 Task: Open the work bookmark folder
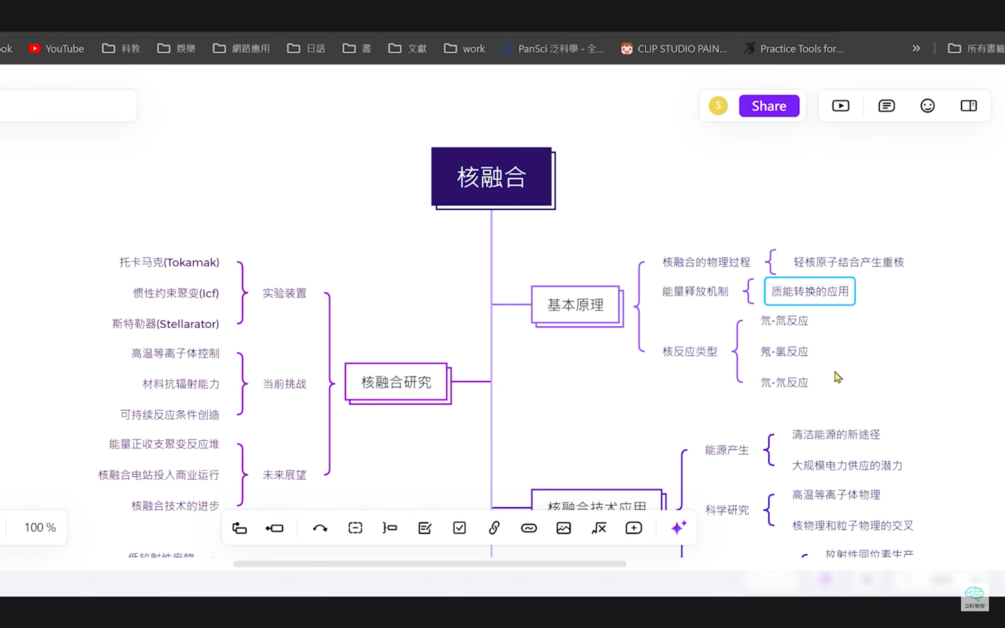tap(465, 48)
